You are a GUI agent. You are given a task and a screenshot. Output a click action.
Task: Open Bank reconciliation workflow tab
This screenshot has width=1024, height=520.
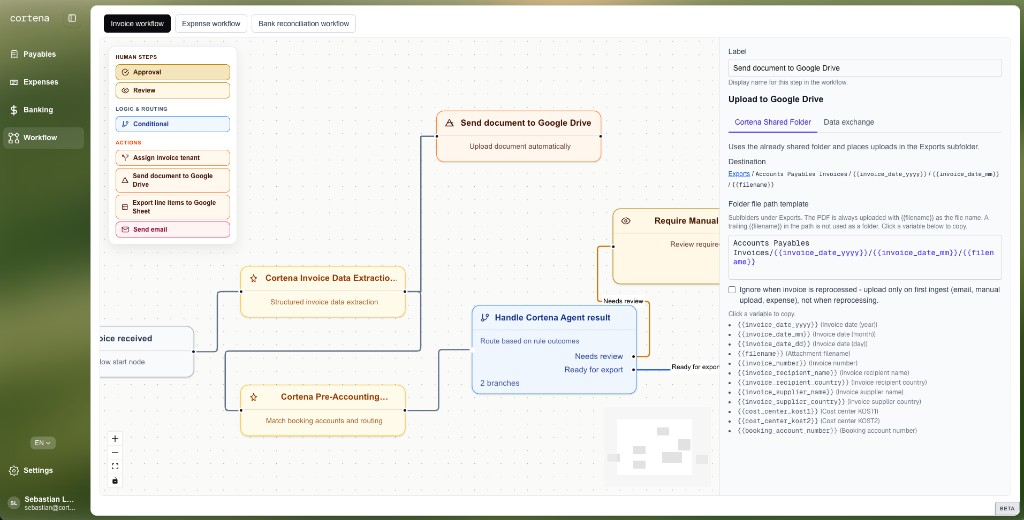pyautogui.click(x=304, y=24)
